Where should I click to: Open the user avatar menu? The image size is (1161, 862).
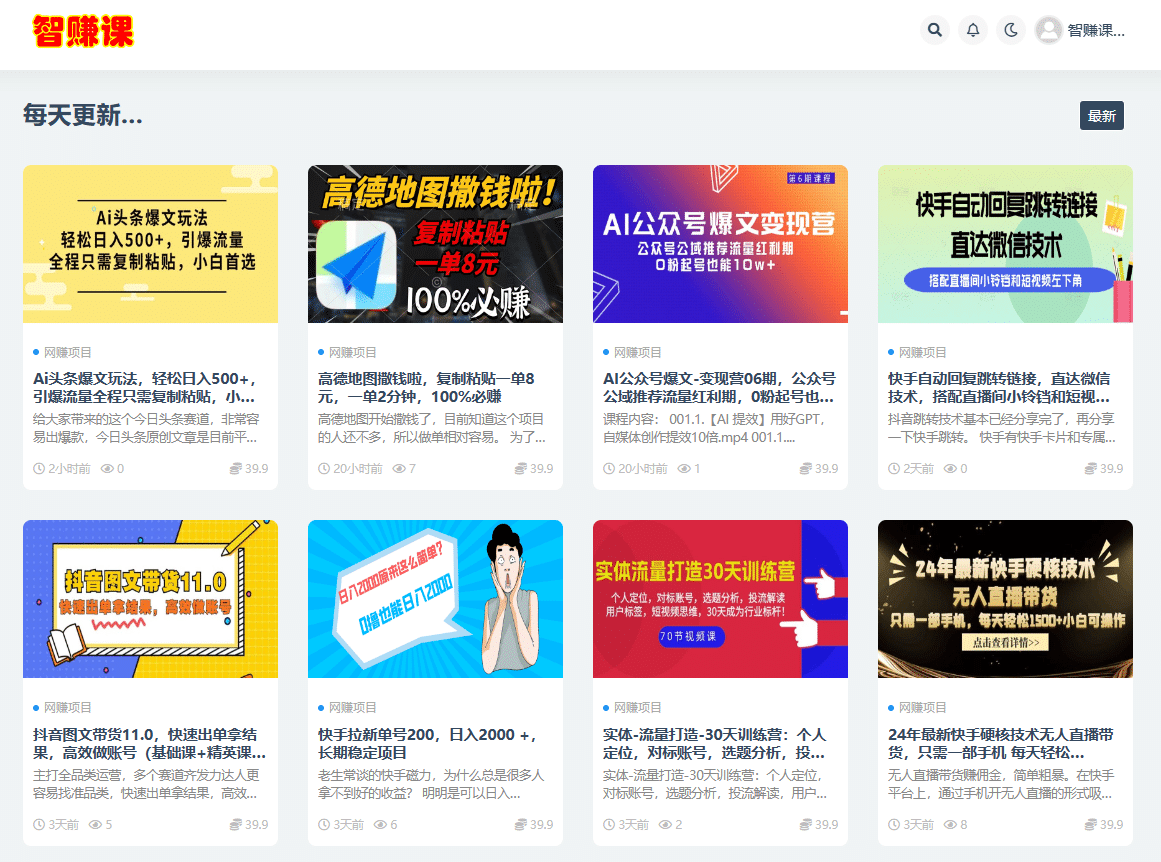coord(1048,30)
